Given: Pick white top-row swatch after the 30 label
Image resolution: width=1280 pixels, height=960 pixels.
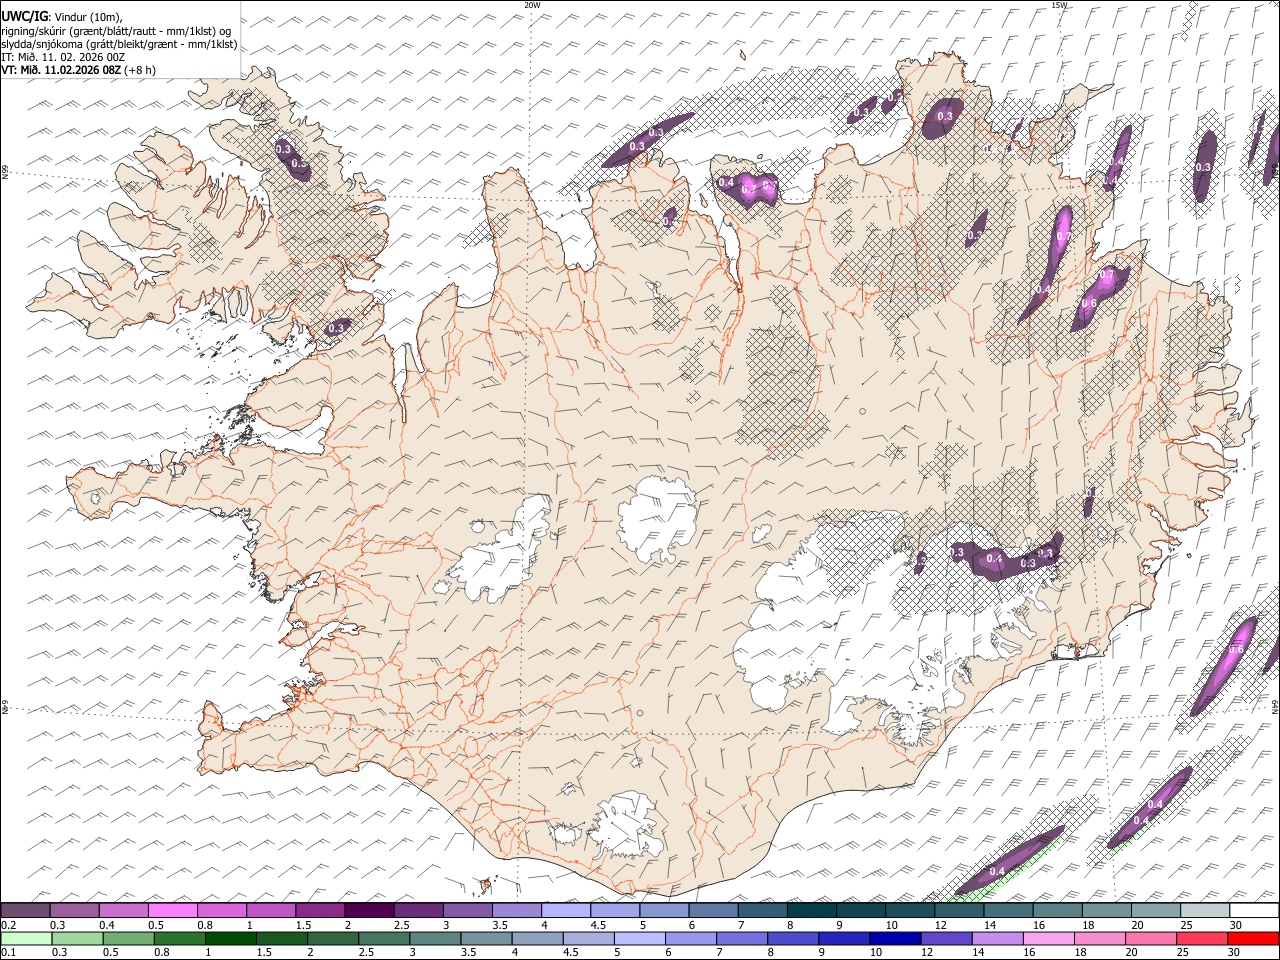Looking at the screenshot, I should 1254,911.
